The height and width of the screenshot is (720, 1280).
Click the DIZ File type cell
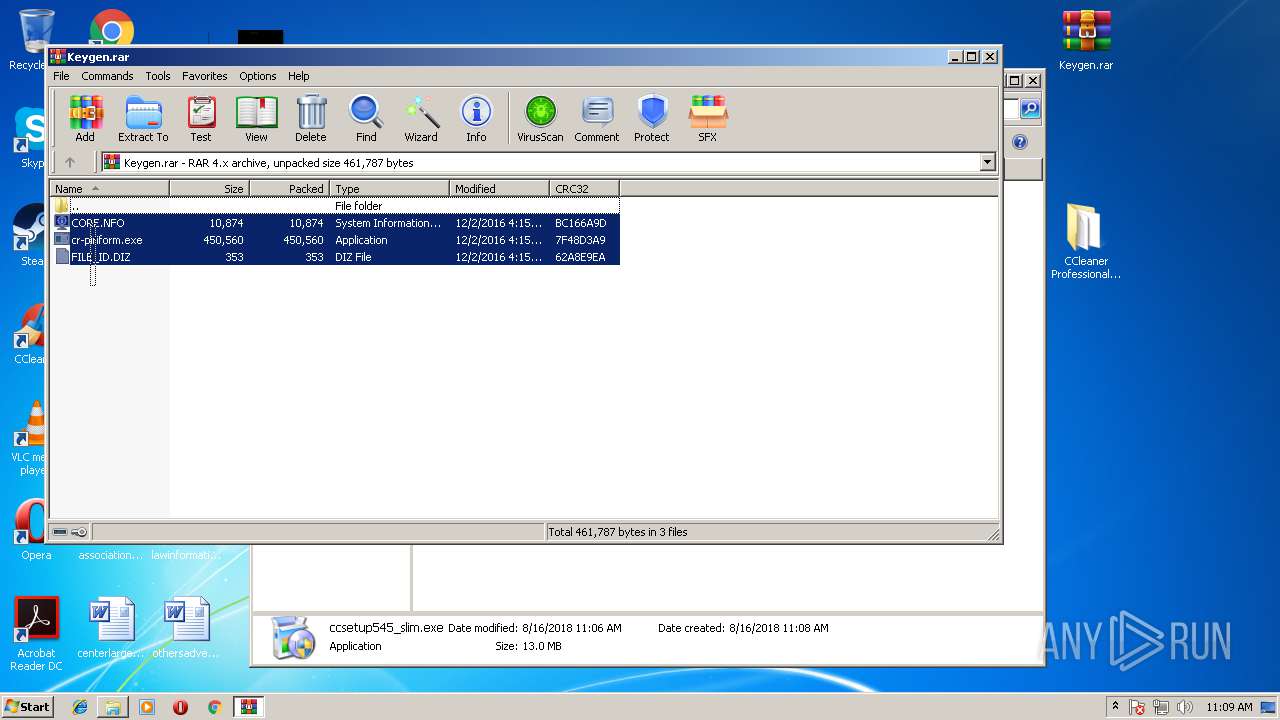353,257
